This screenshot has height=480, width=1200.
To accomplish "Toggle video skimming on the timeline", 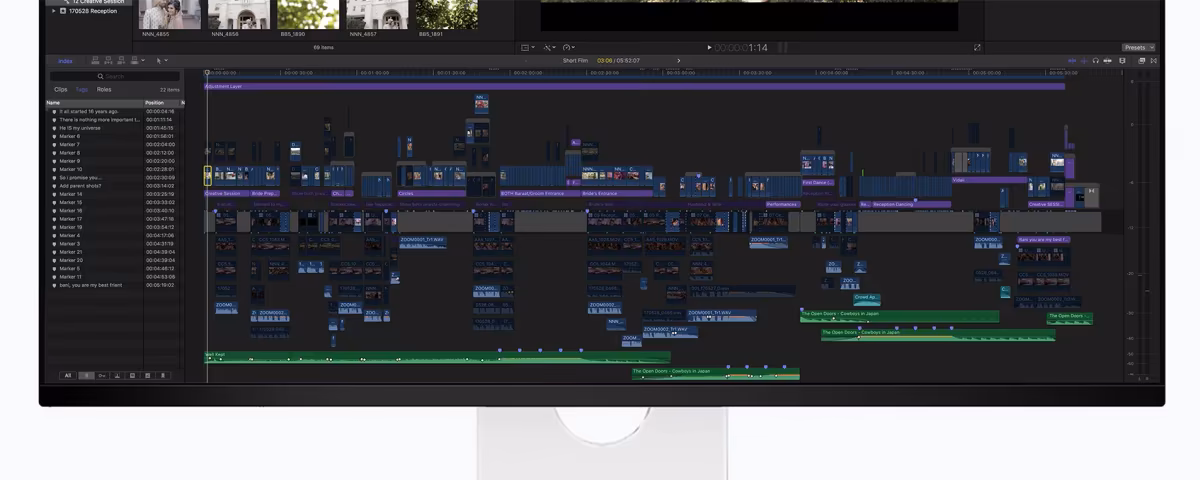I will click(1072, 60).
